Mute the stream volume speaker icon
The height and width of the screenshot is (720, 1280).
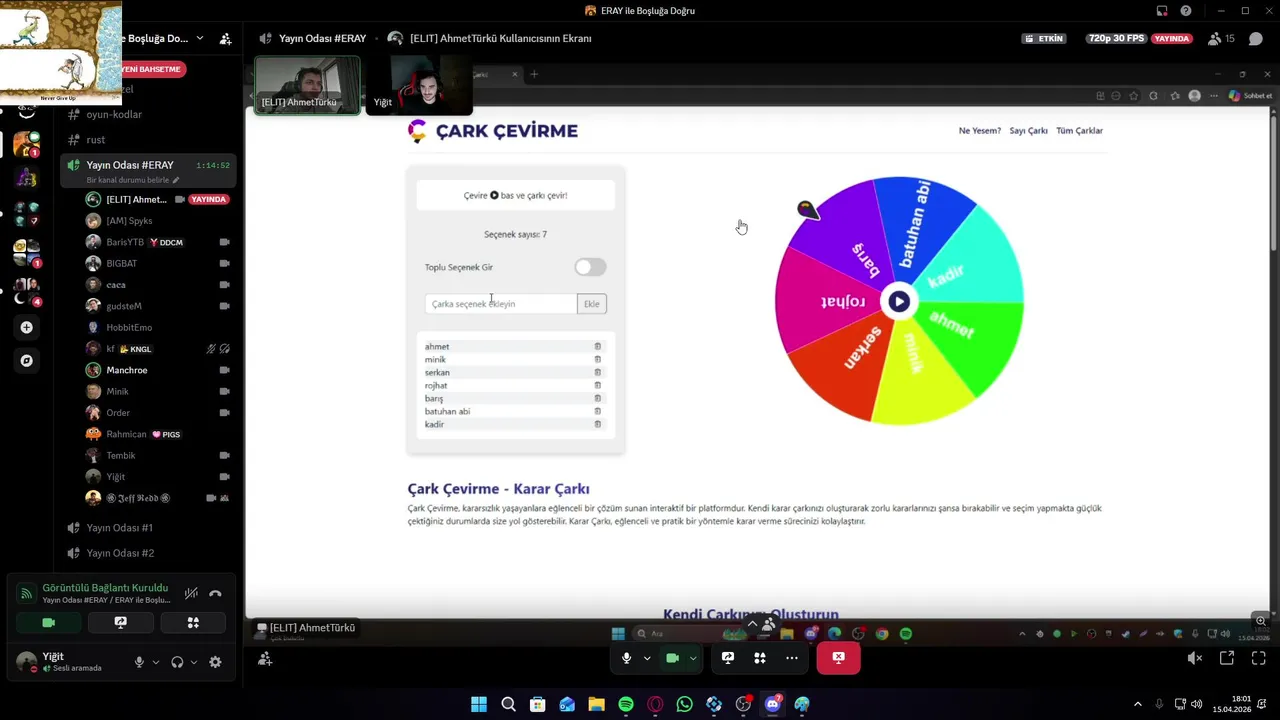[x=1194, y=658]
